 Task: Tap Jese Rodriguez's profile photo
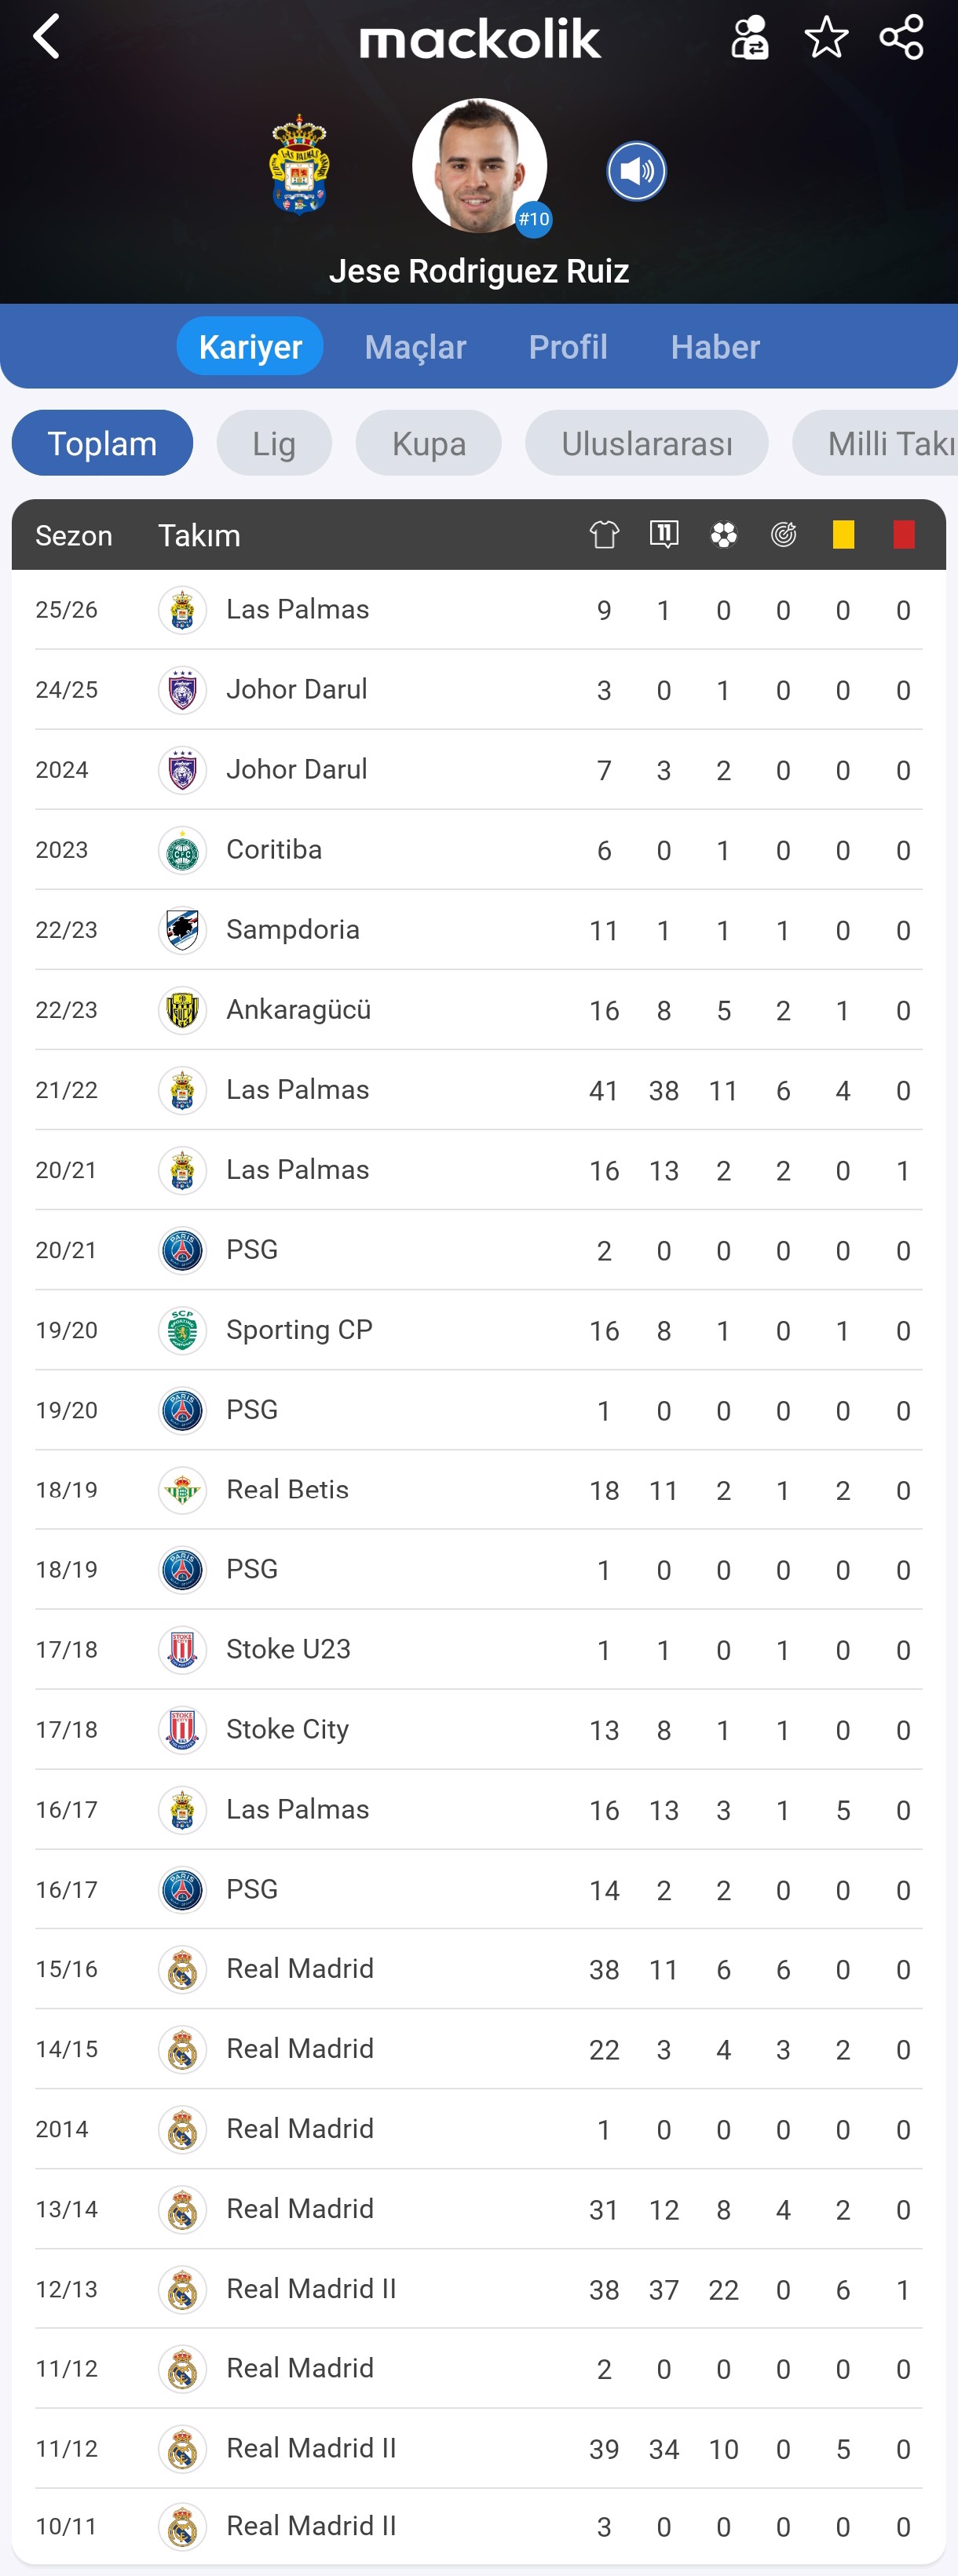[479, 165]
